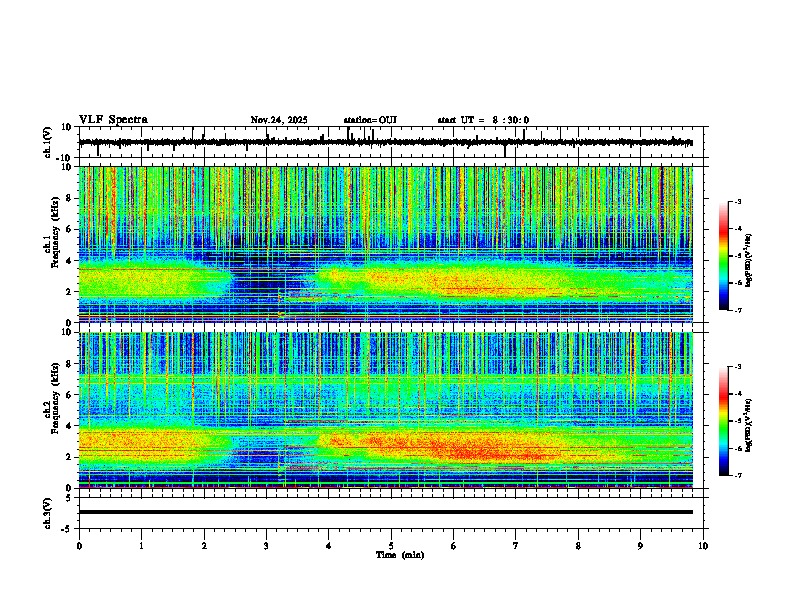Image resolution: width=792 pixels, height=612 pixels.
Task: Click time axis tick label '3'
Action: [x=266, y=546]
